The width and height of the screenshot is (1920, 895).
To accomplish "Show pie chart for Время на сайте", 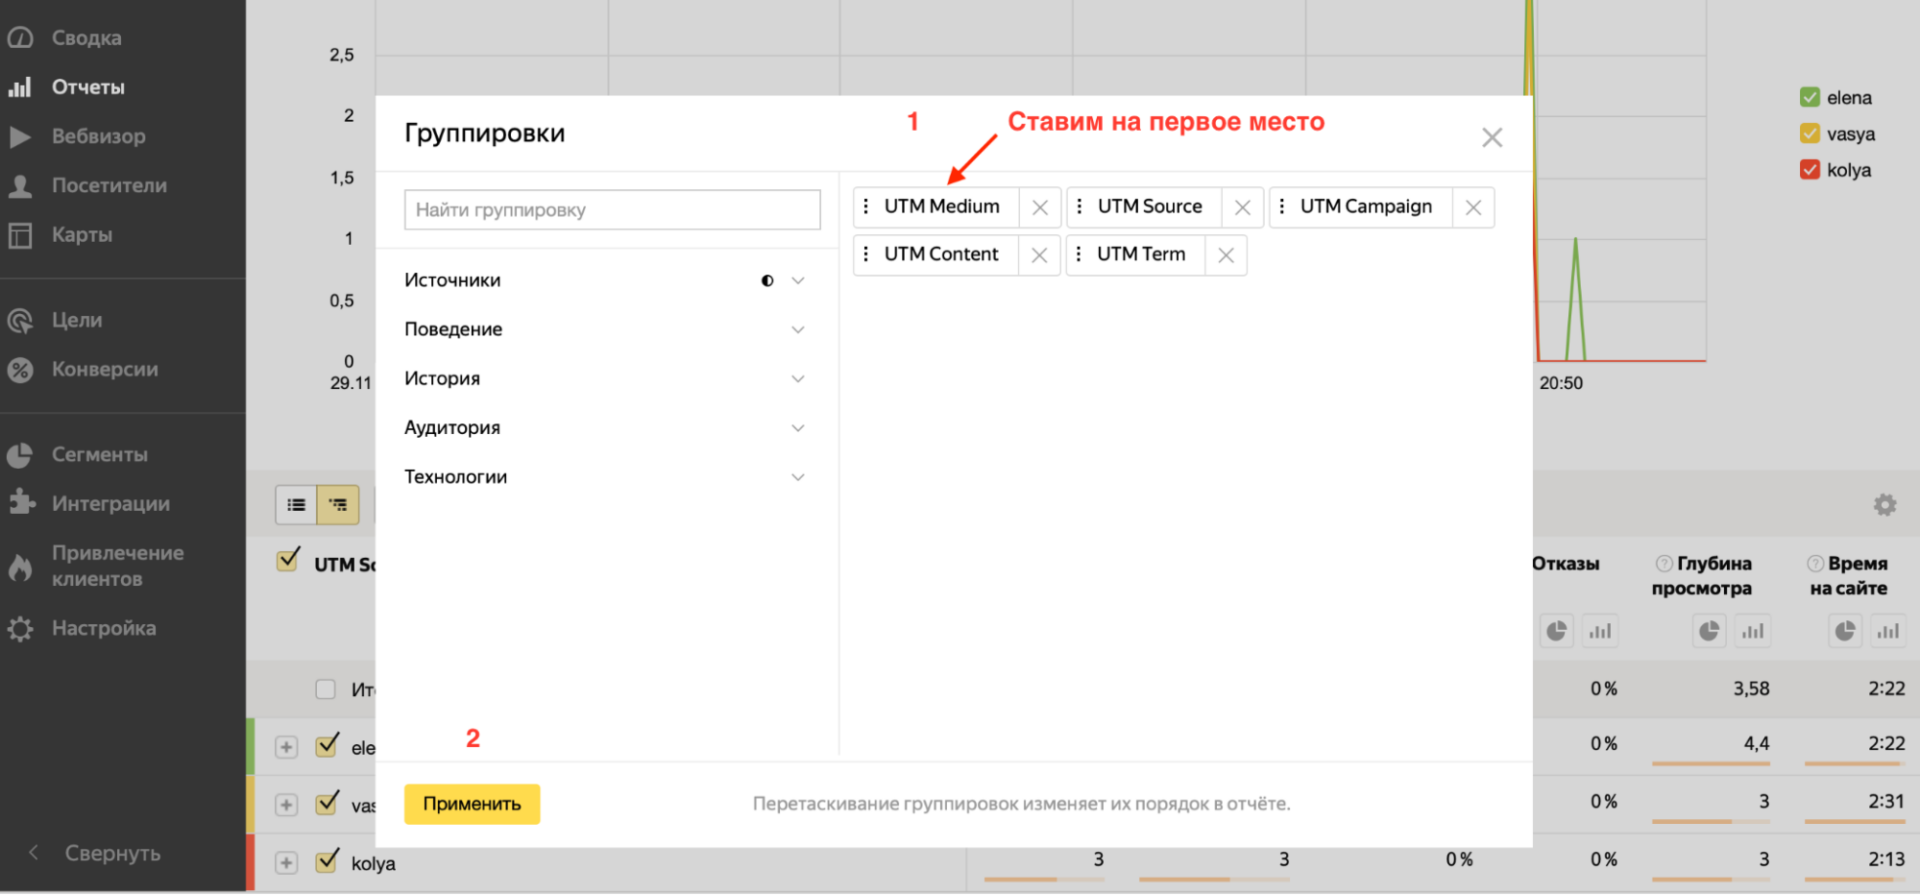I will 1845,631.
